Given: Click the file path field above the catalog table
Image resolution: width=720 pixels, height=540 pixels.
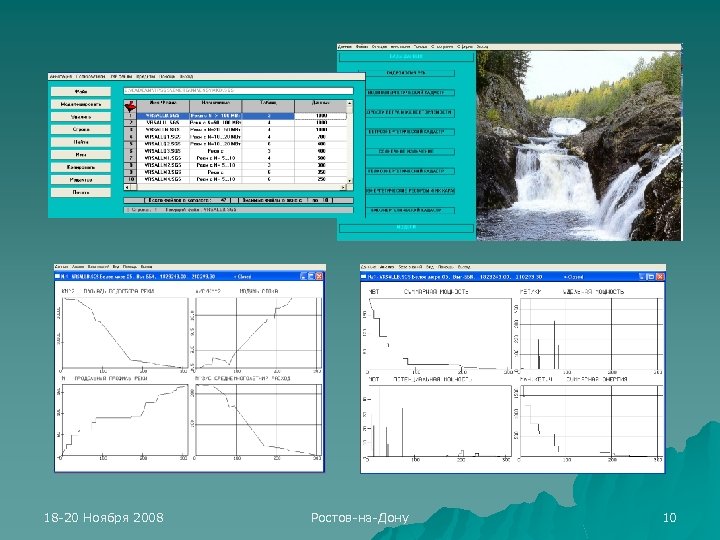Looking at the screenshot, I should point(238,91).
